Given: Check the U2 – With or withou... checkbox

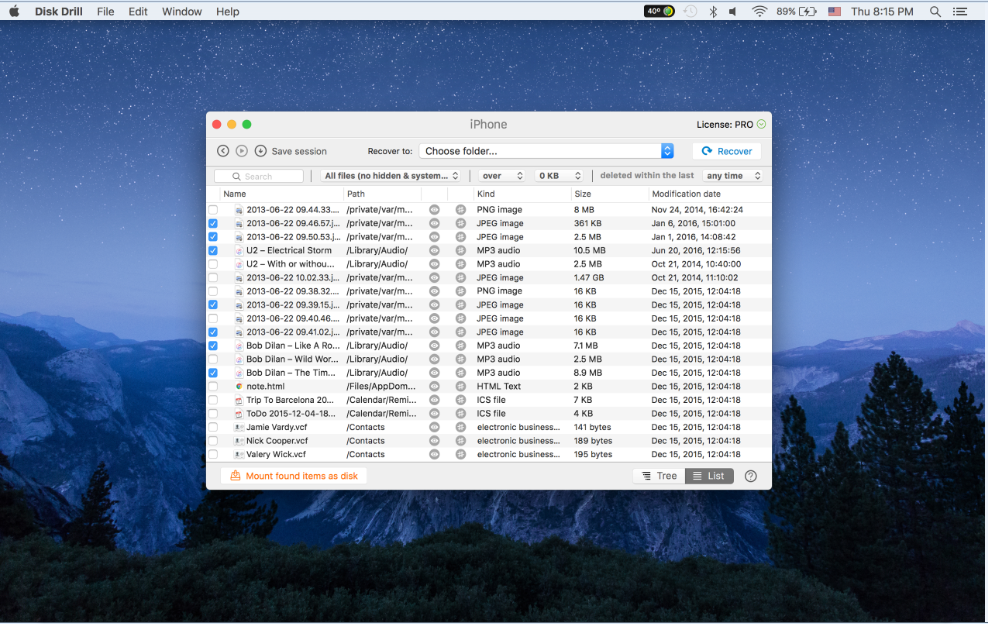Looking at the screenshot, I should tap(213, 264).
